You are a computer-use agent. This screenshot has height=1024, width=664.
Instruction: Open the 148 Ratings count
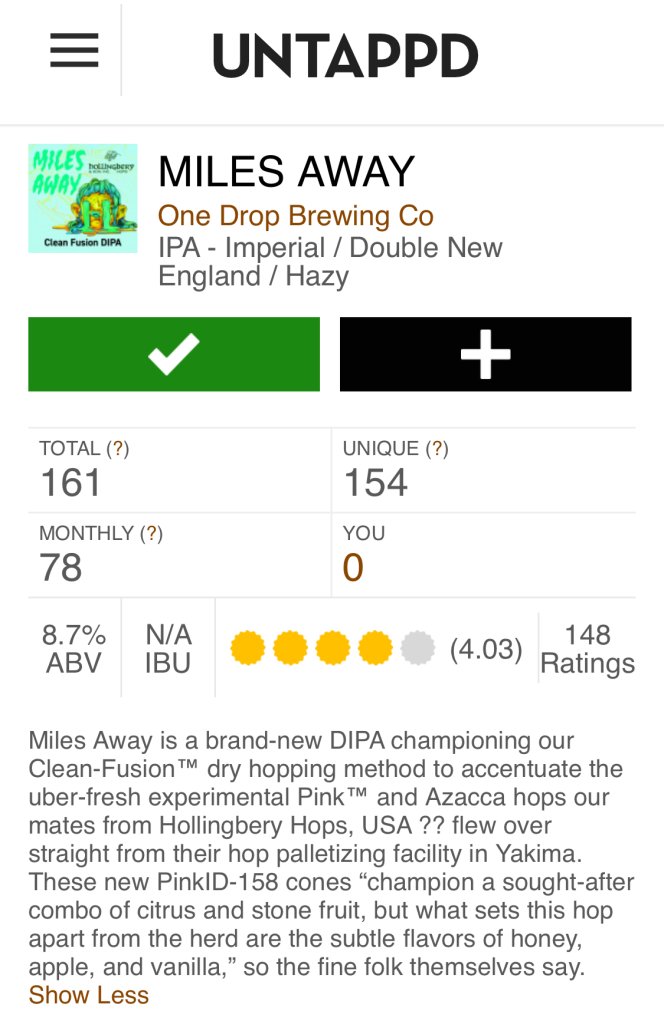click(x=587, y=650)
